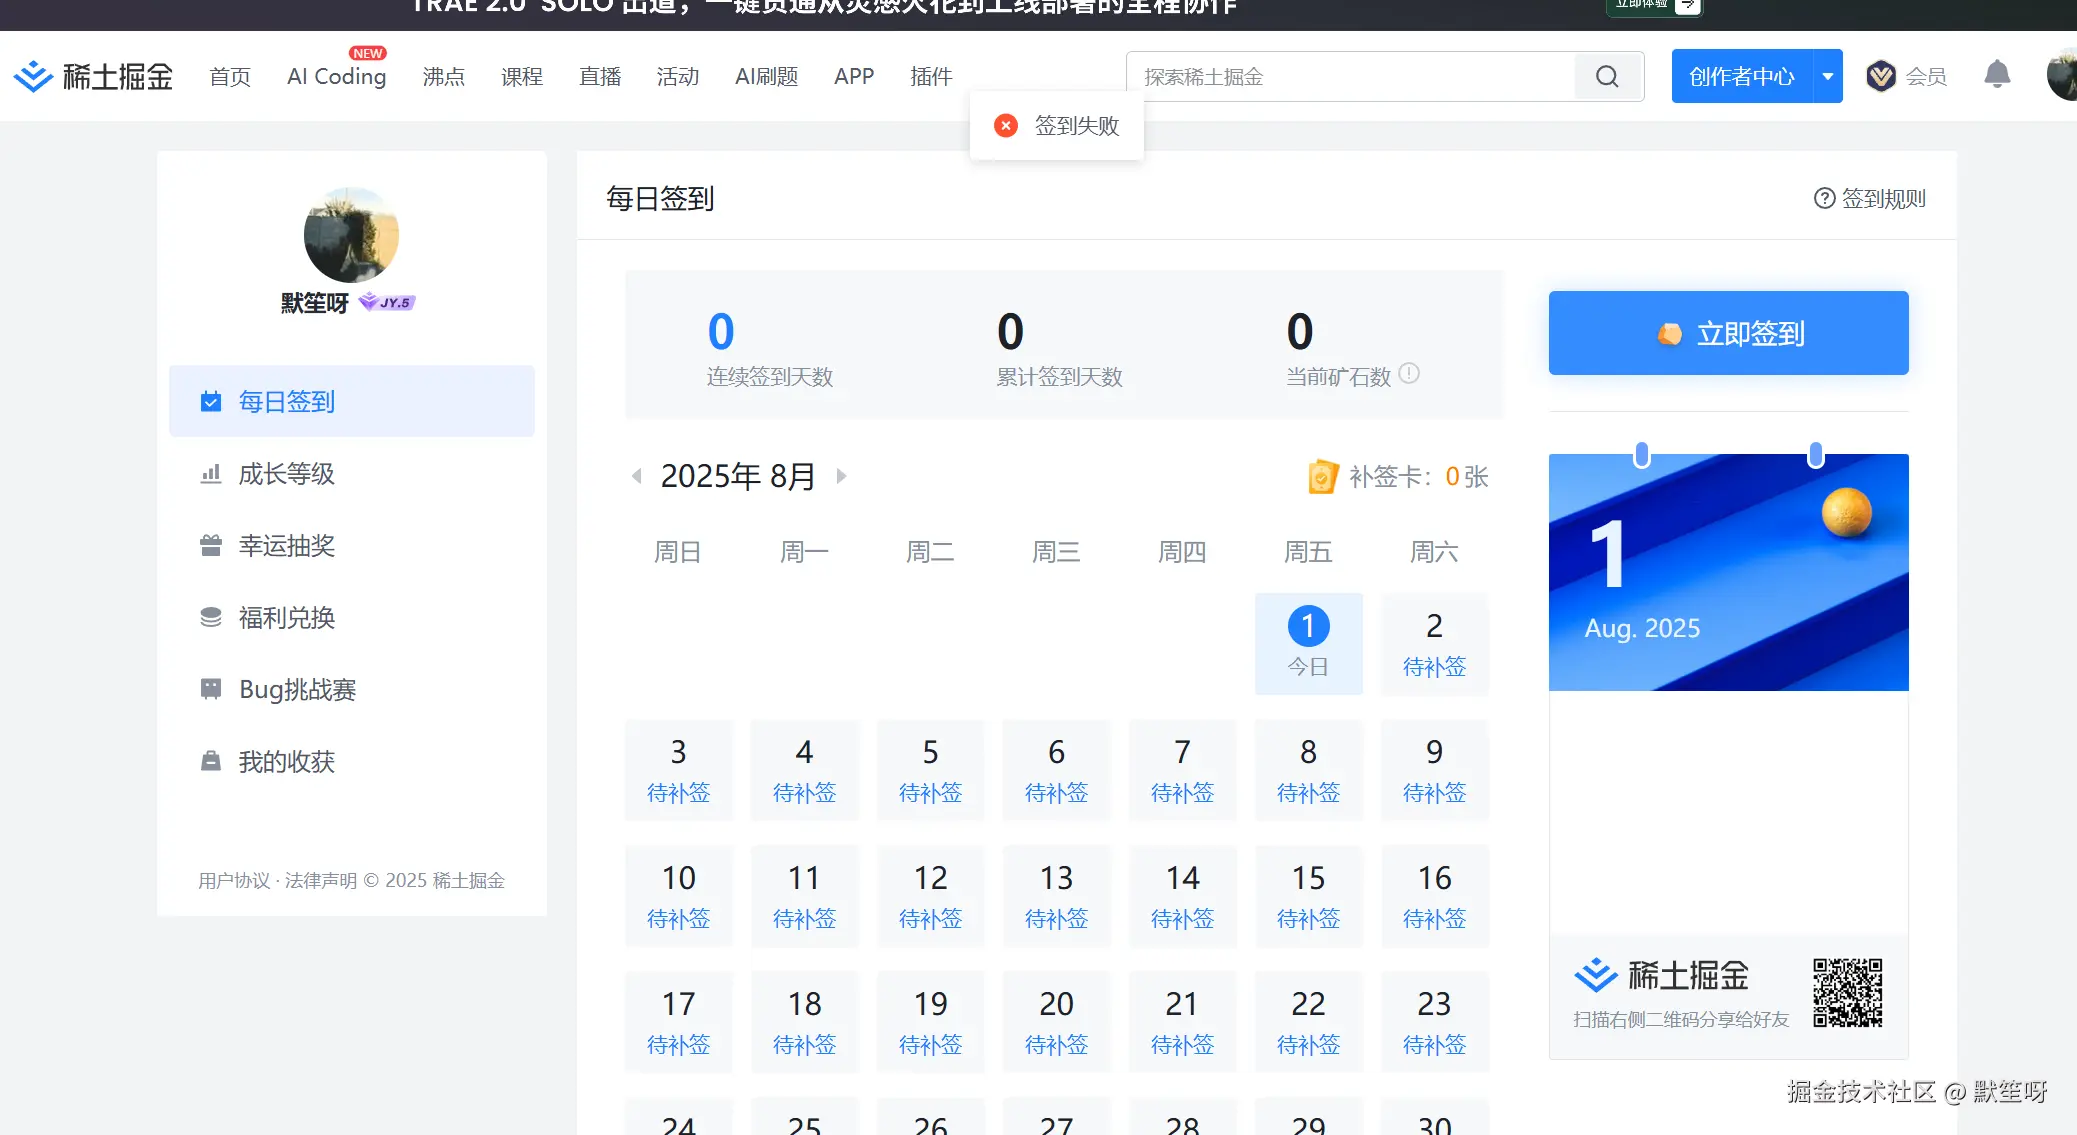Expand the 创作者中心 dropdown arrow
The height and width of the screenshot is (1135, 2077).
click(x=1830, y=75)
